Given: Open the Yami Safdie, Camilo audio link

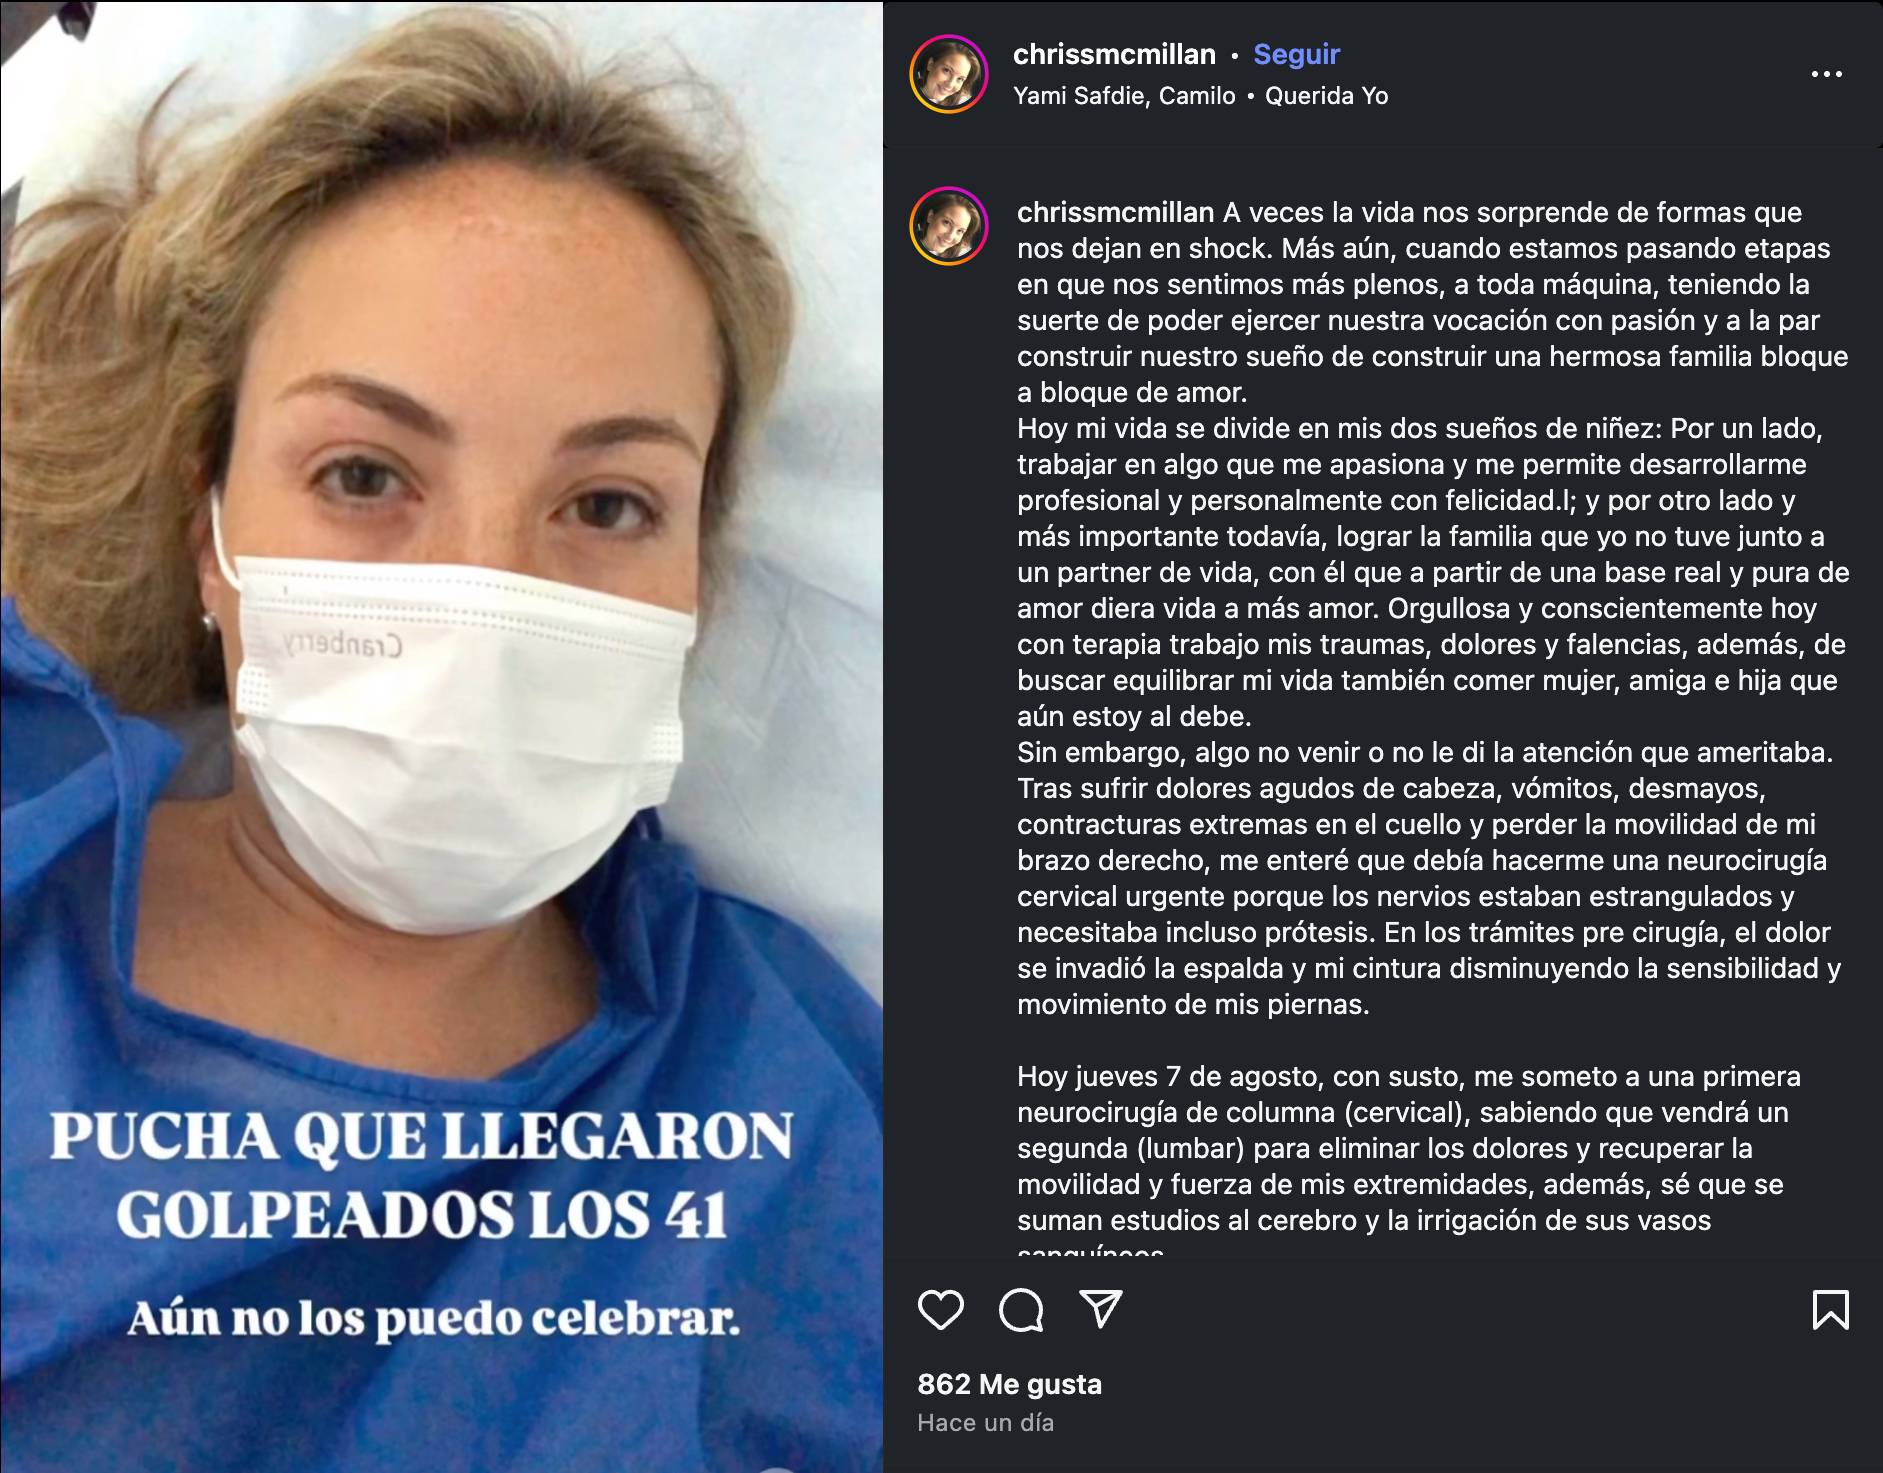Looking at the screenshot, I should coord(1124,96).
